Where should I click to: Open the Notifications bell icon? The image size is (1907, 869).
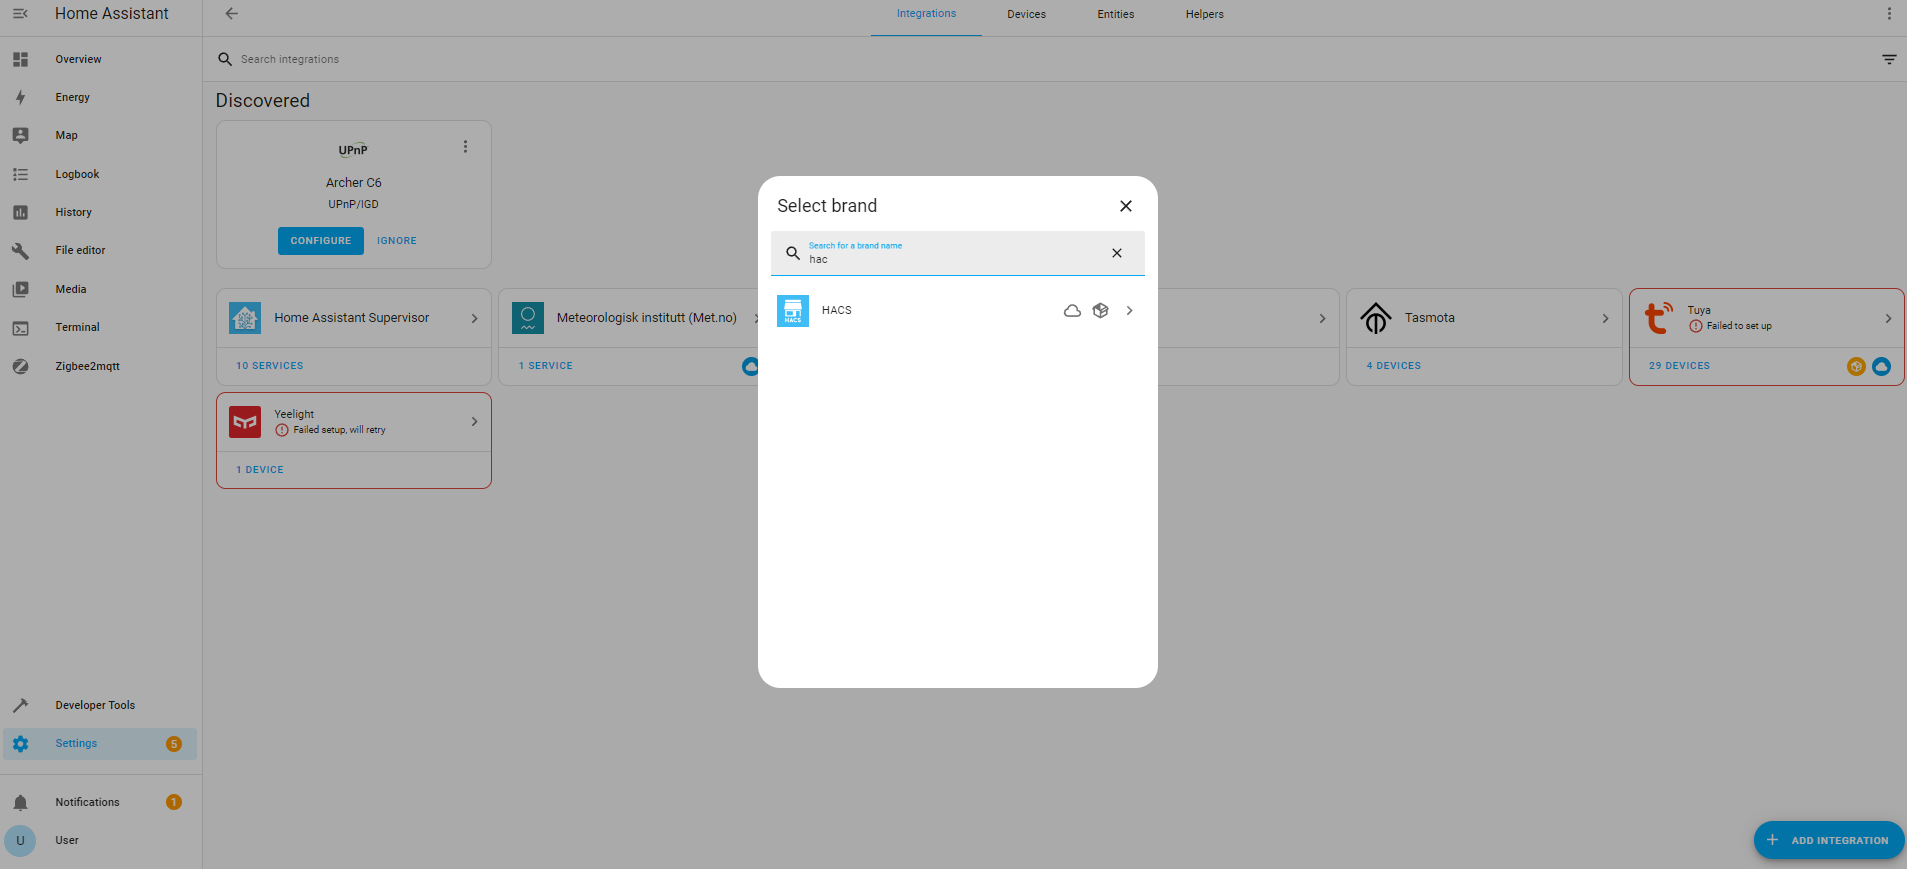(x=20, y=802)
